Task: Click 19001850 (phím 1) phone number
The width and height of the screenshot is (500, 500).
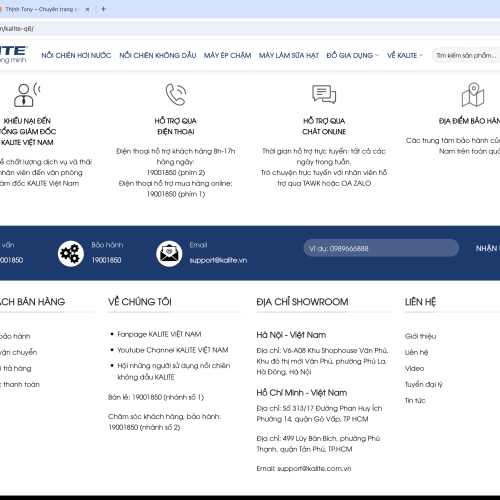Action: coord(176,194)
